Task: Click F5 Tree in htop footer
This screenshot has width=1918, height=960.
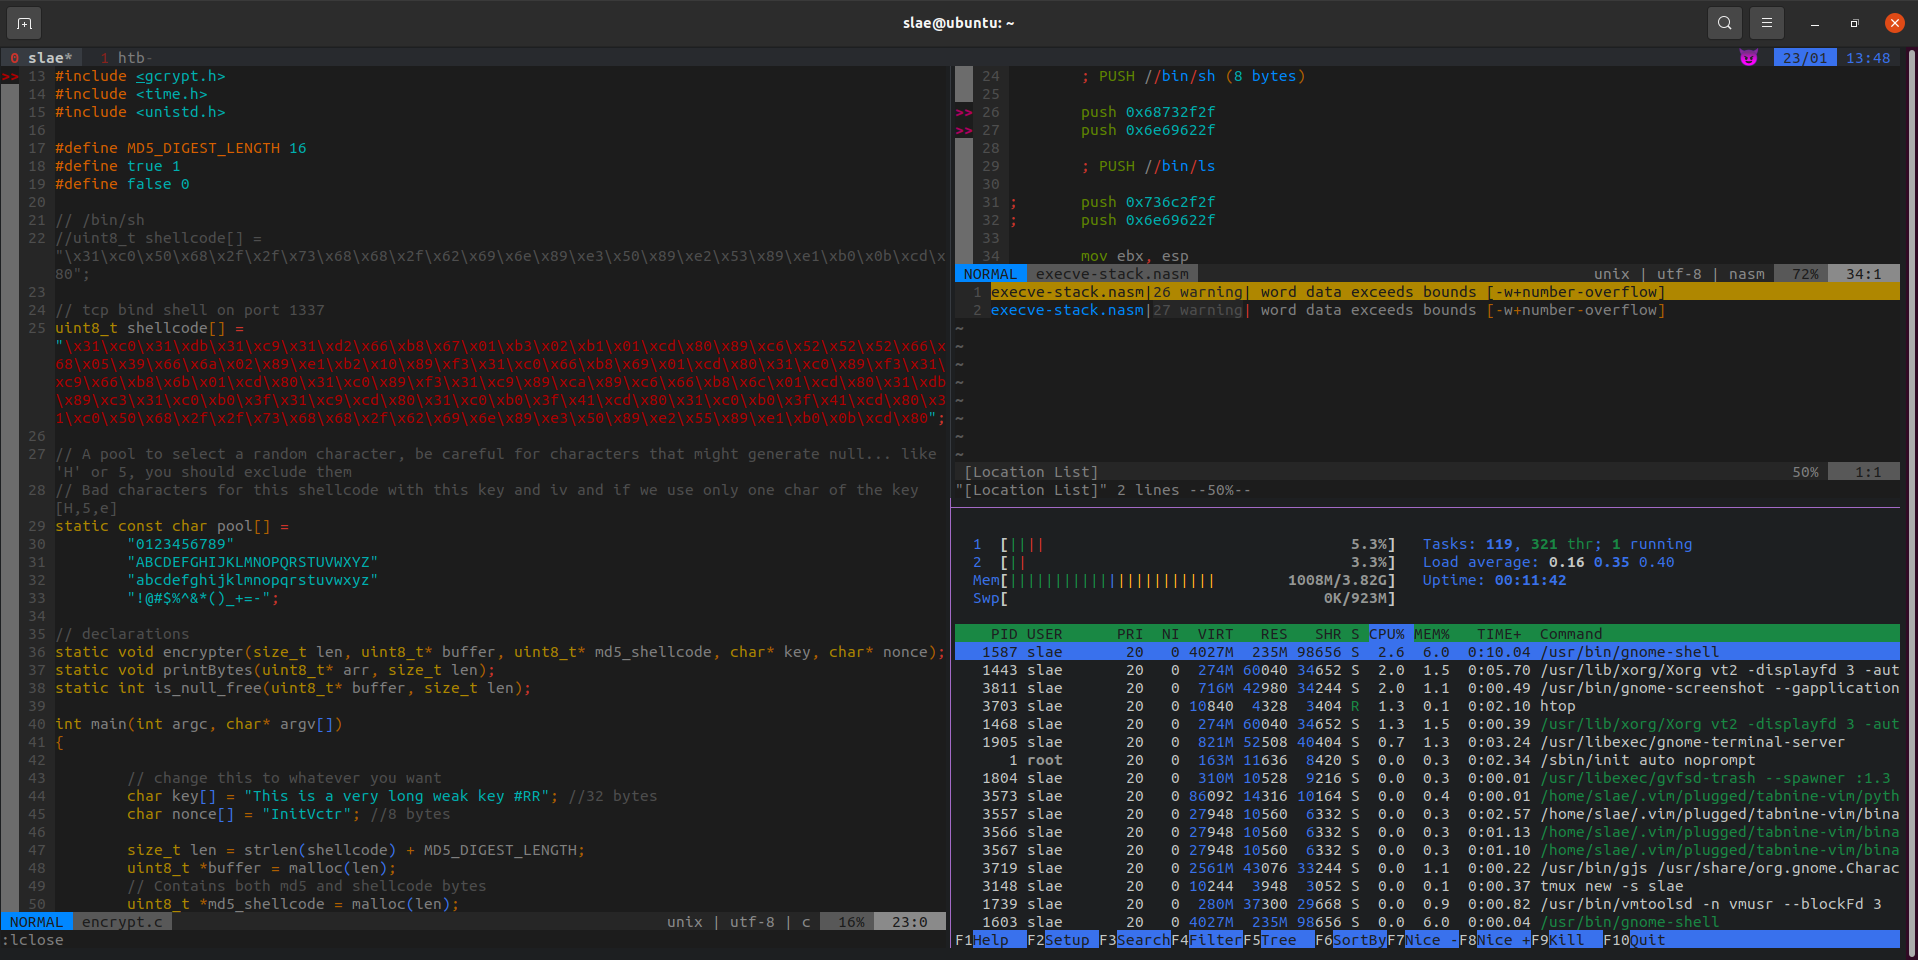Action: [1278, 940]
